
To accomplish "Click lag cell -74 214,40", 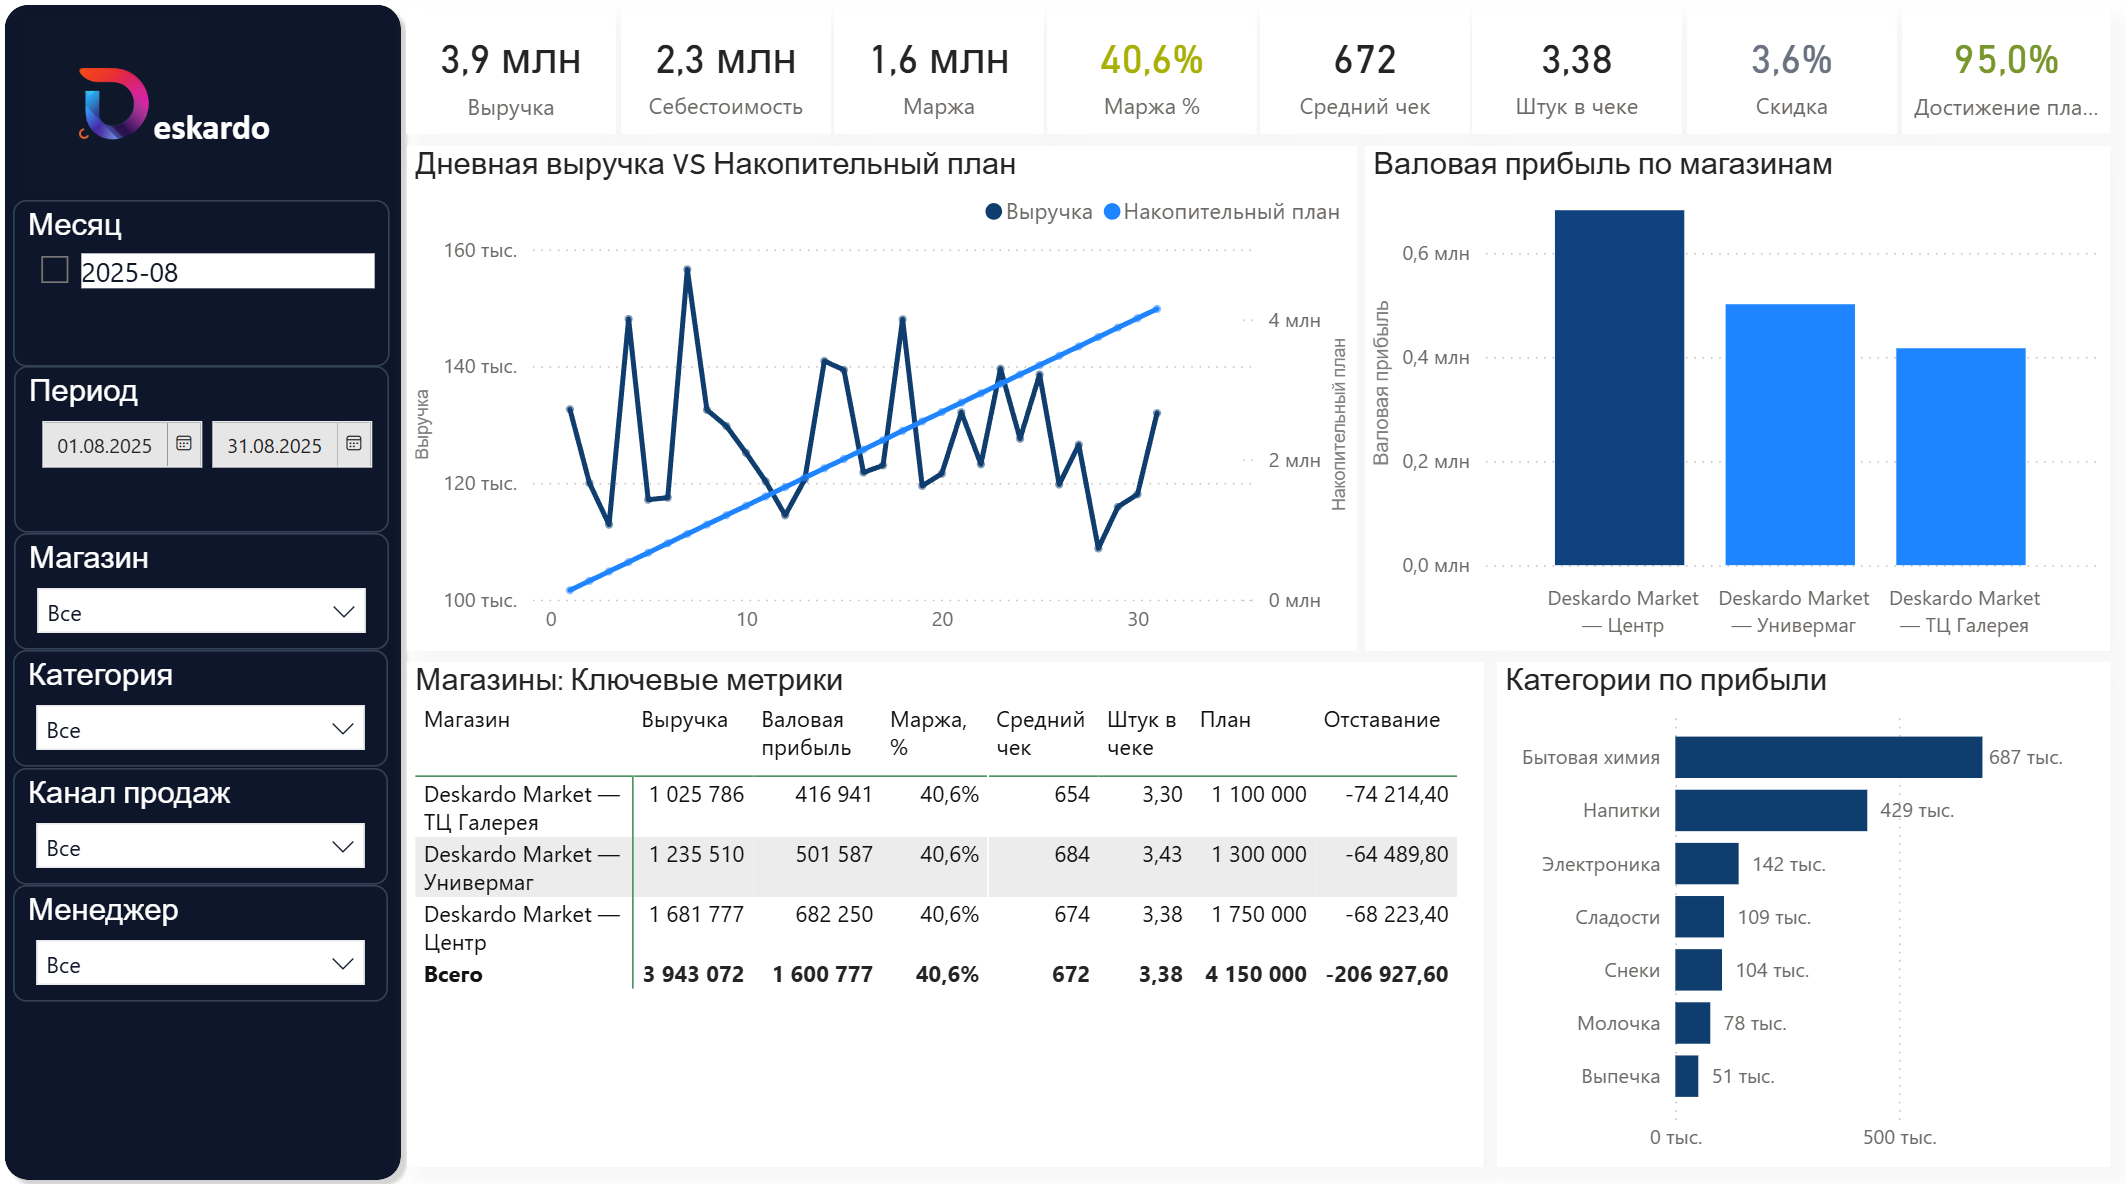I will coord(1397,795).
